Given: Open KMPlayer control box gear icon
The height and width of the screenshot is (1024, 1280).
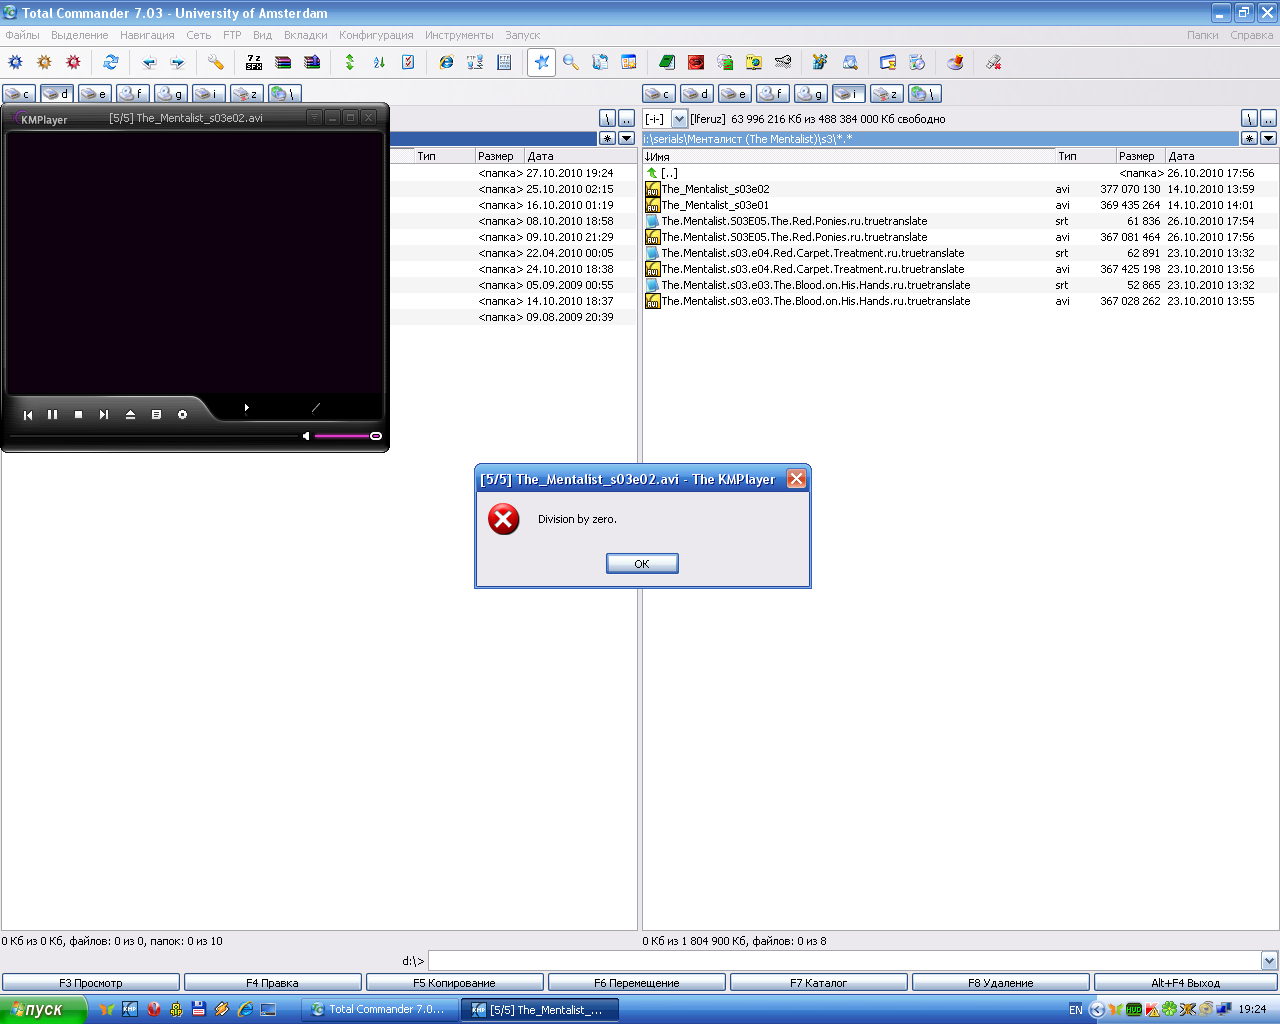Looking at the screenshot, I should pos(182,414).
